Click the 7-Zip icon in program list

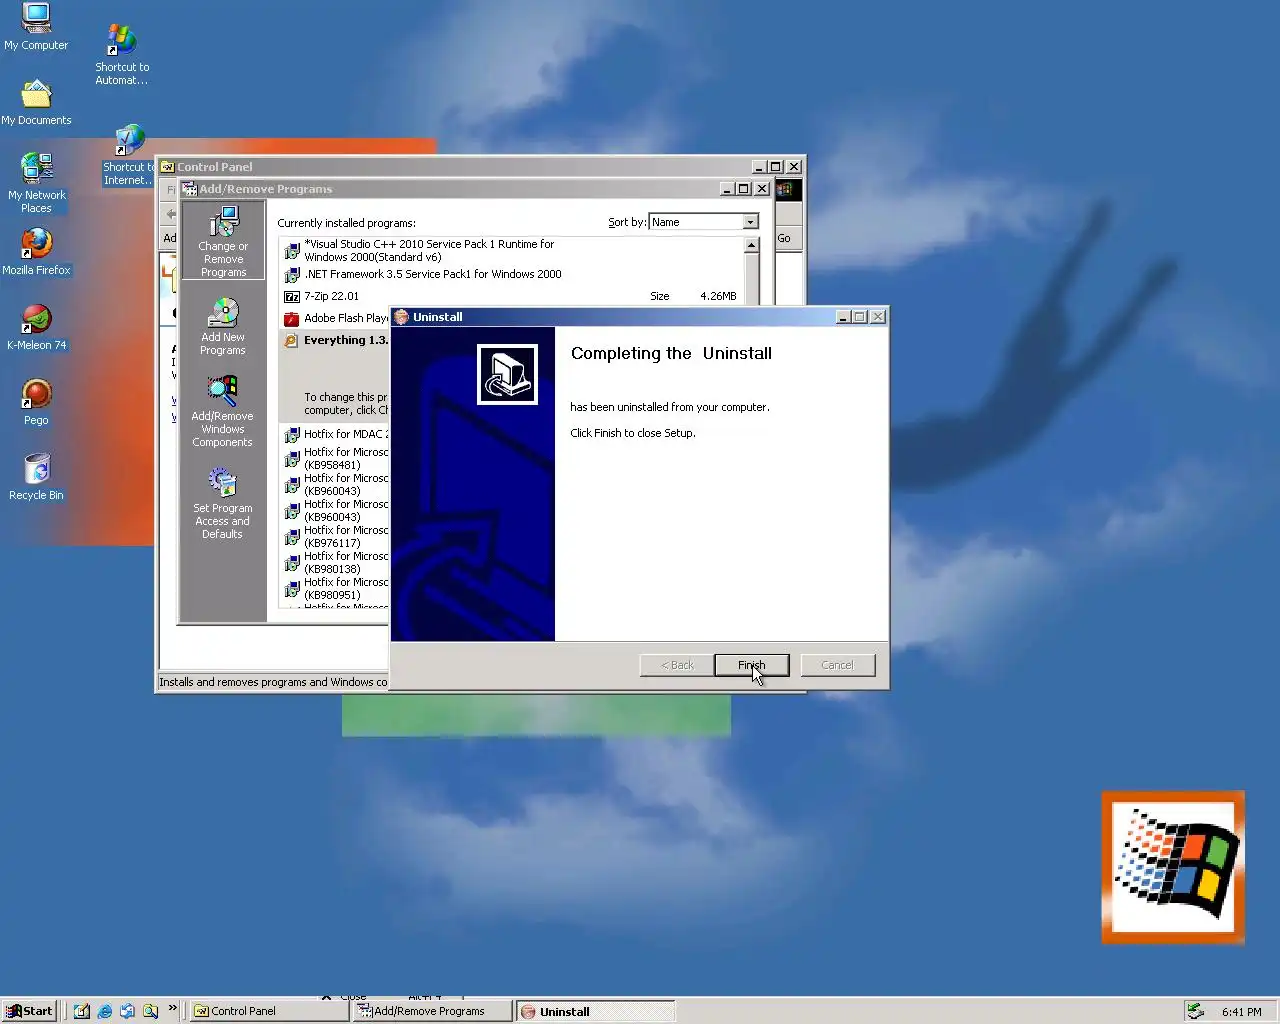point(292,296)
